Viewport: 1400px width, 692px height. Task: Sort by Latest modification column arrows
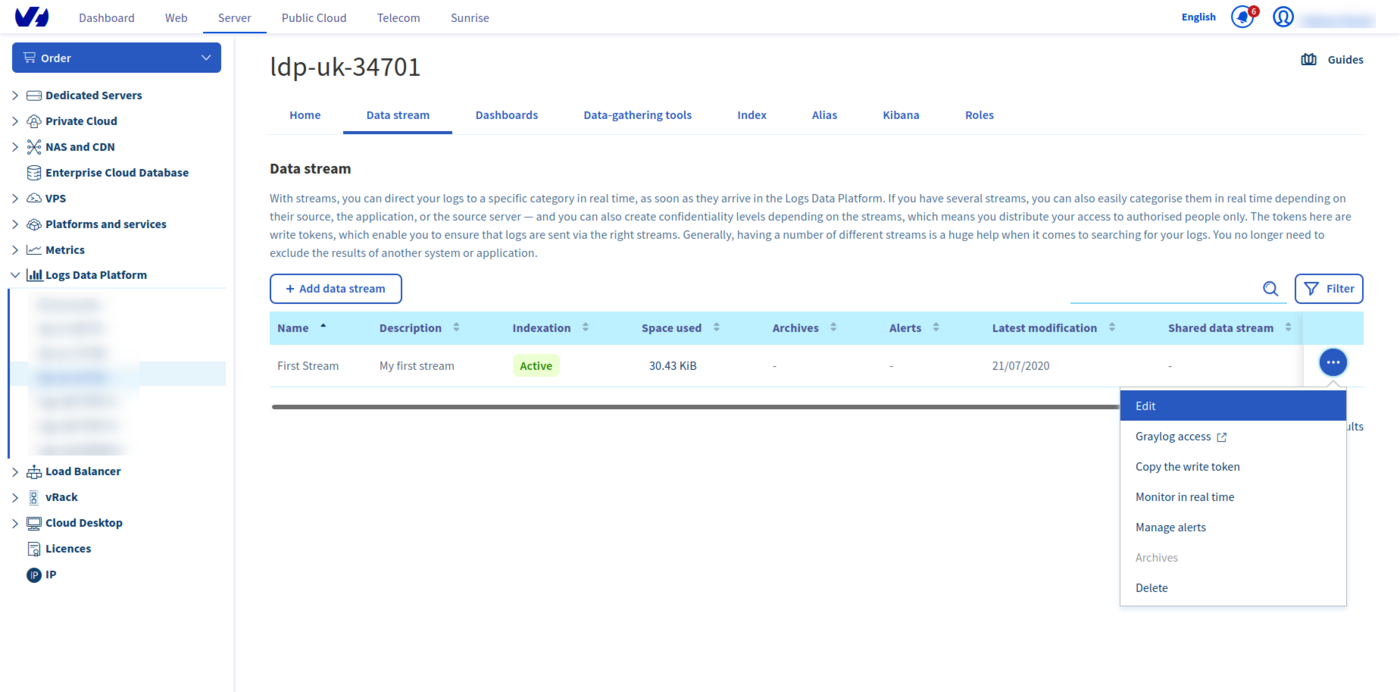[x=1111, y=328]
